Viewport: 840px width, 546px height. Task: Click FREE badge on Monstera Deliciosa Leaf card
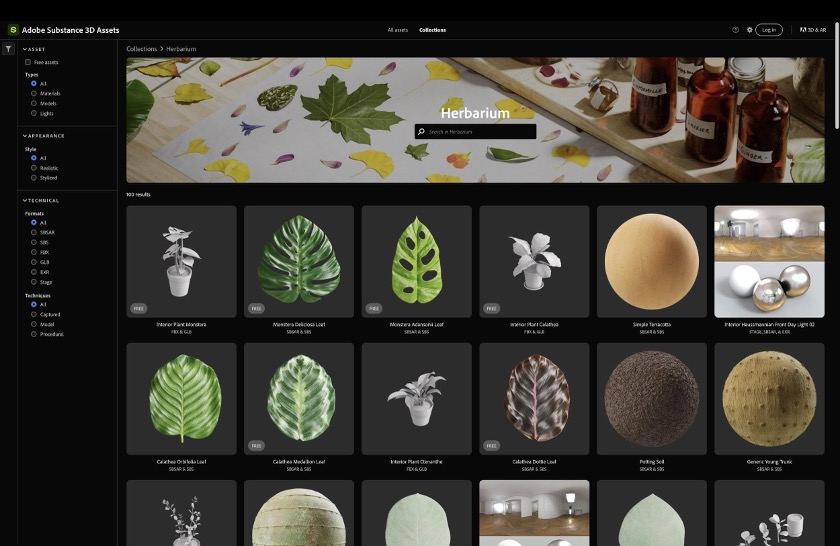tap(256, 308)
